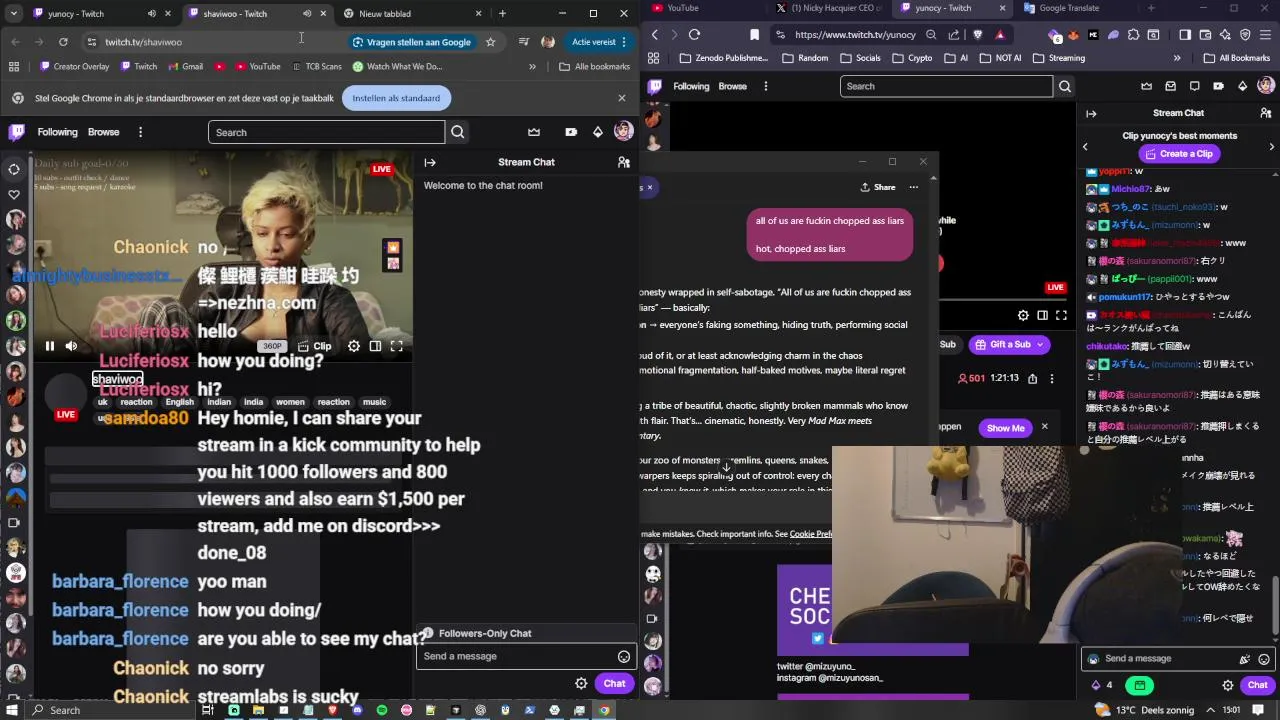This screenshot has width=1280, height=720.
Task: Toggle fullscreen on yunocy player
Action: [x=1061, y=315]
